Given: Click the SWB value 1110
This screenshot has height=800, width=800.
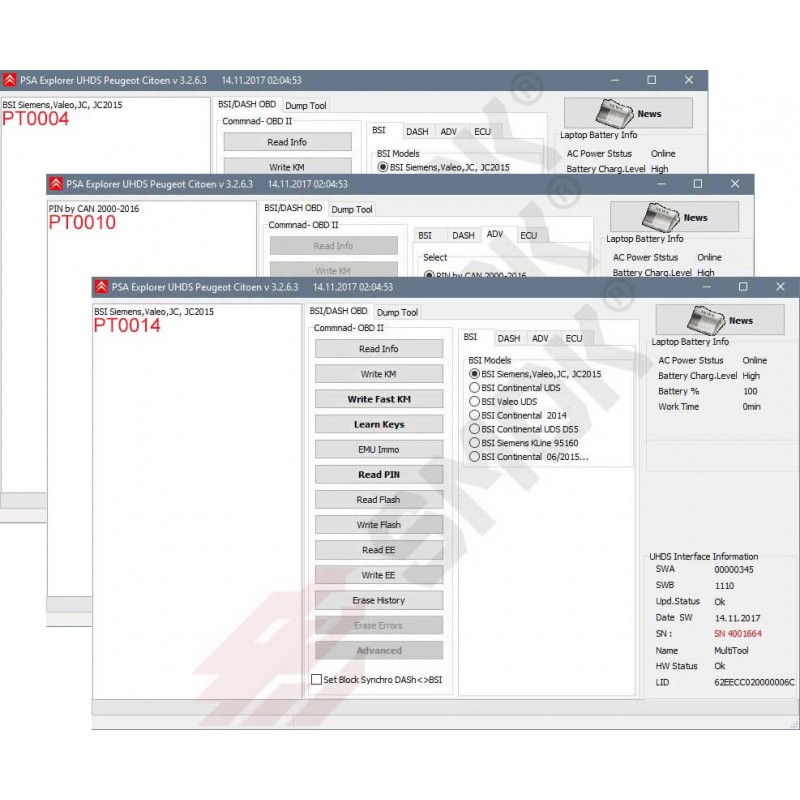Looking at the screenshot, I should click(x=724, y=586).
